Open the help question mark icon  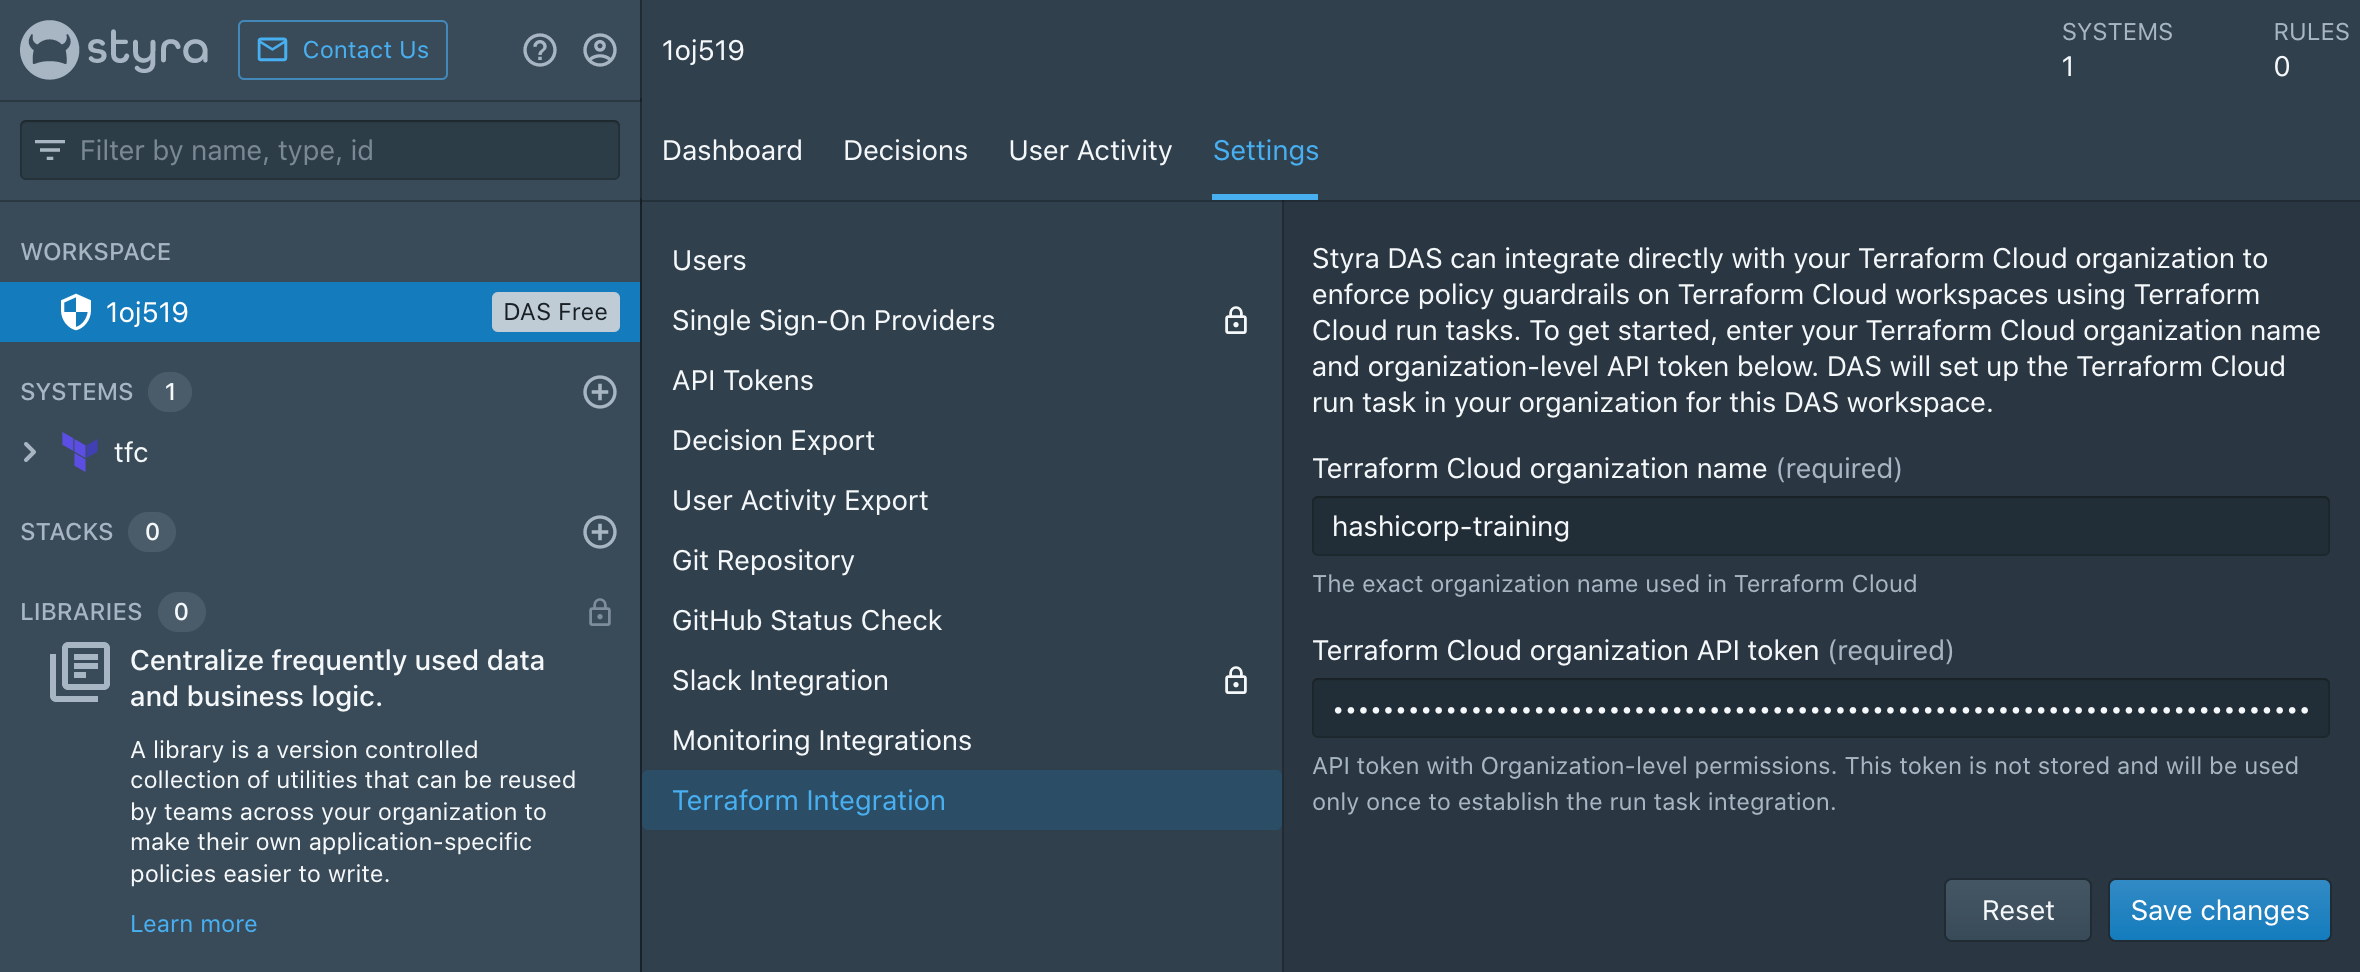[x=540, y=50]
